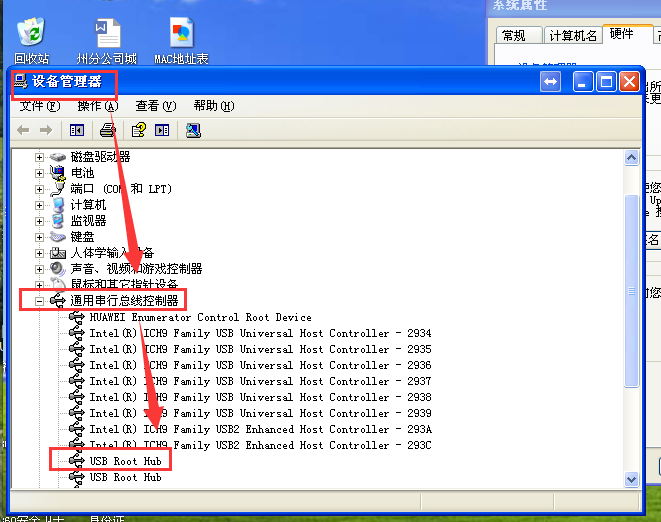Image resolution: width=661 pixels, height=522 pixels.
Task: Select HUAWEI Enumerator Control Root Device
Action: 200,317
